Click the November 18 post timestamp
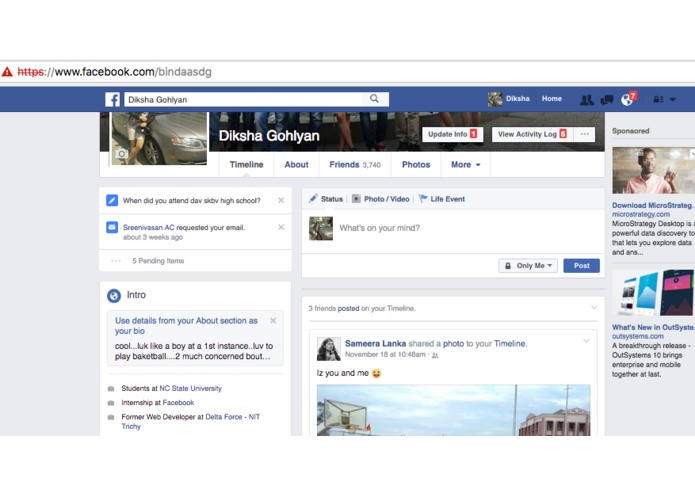This screenshot has width=695, height=494. pyautogui.click(x=385, y=354)
